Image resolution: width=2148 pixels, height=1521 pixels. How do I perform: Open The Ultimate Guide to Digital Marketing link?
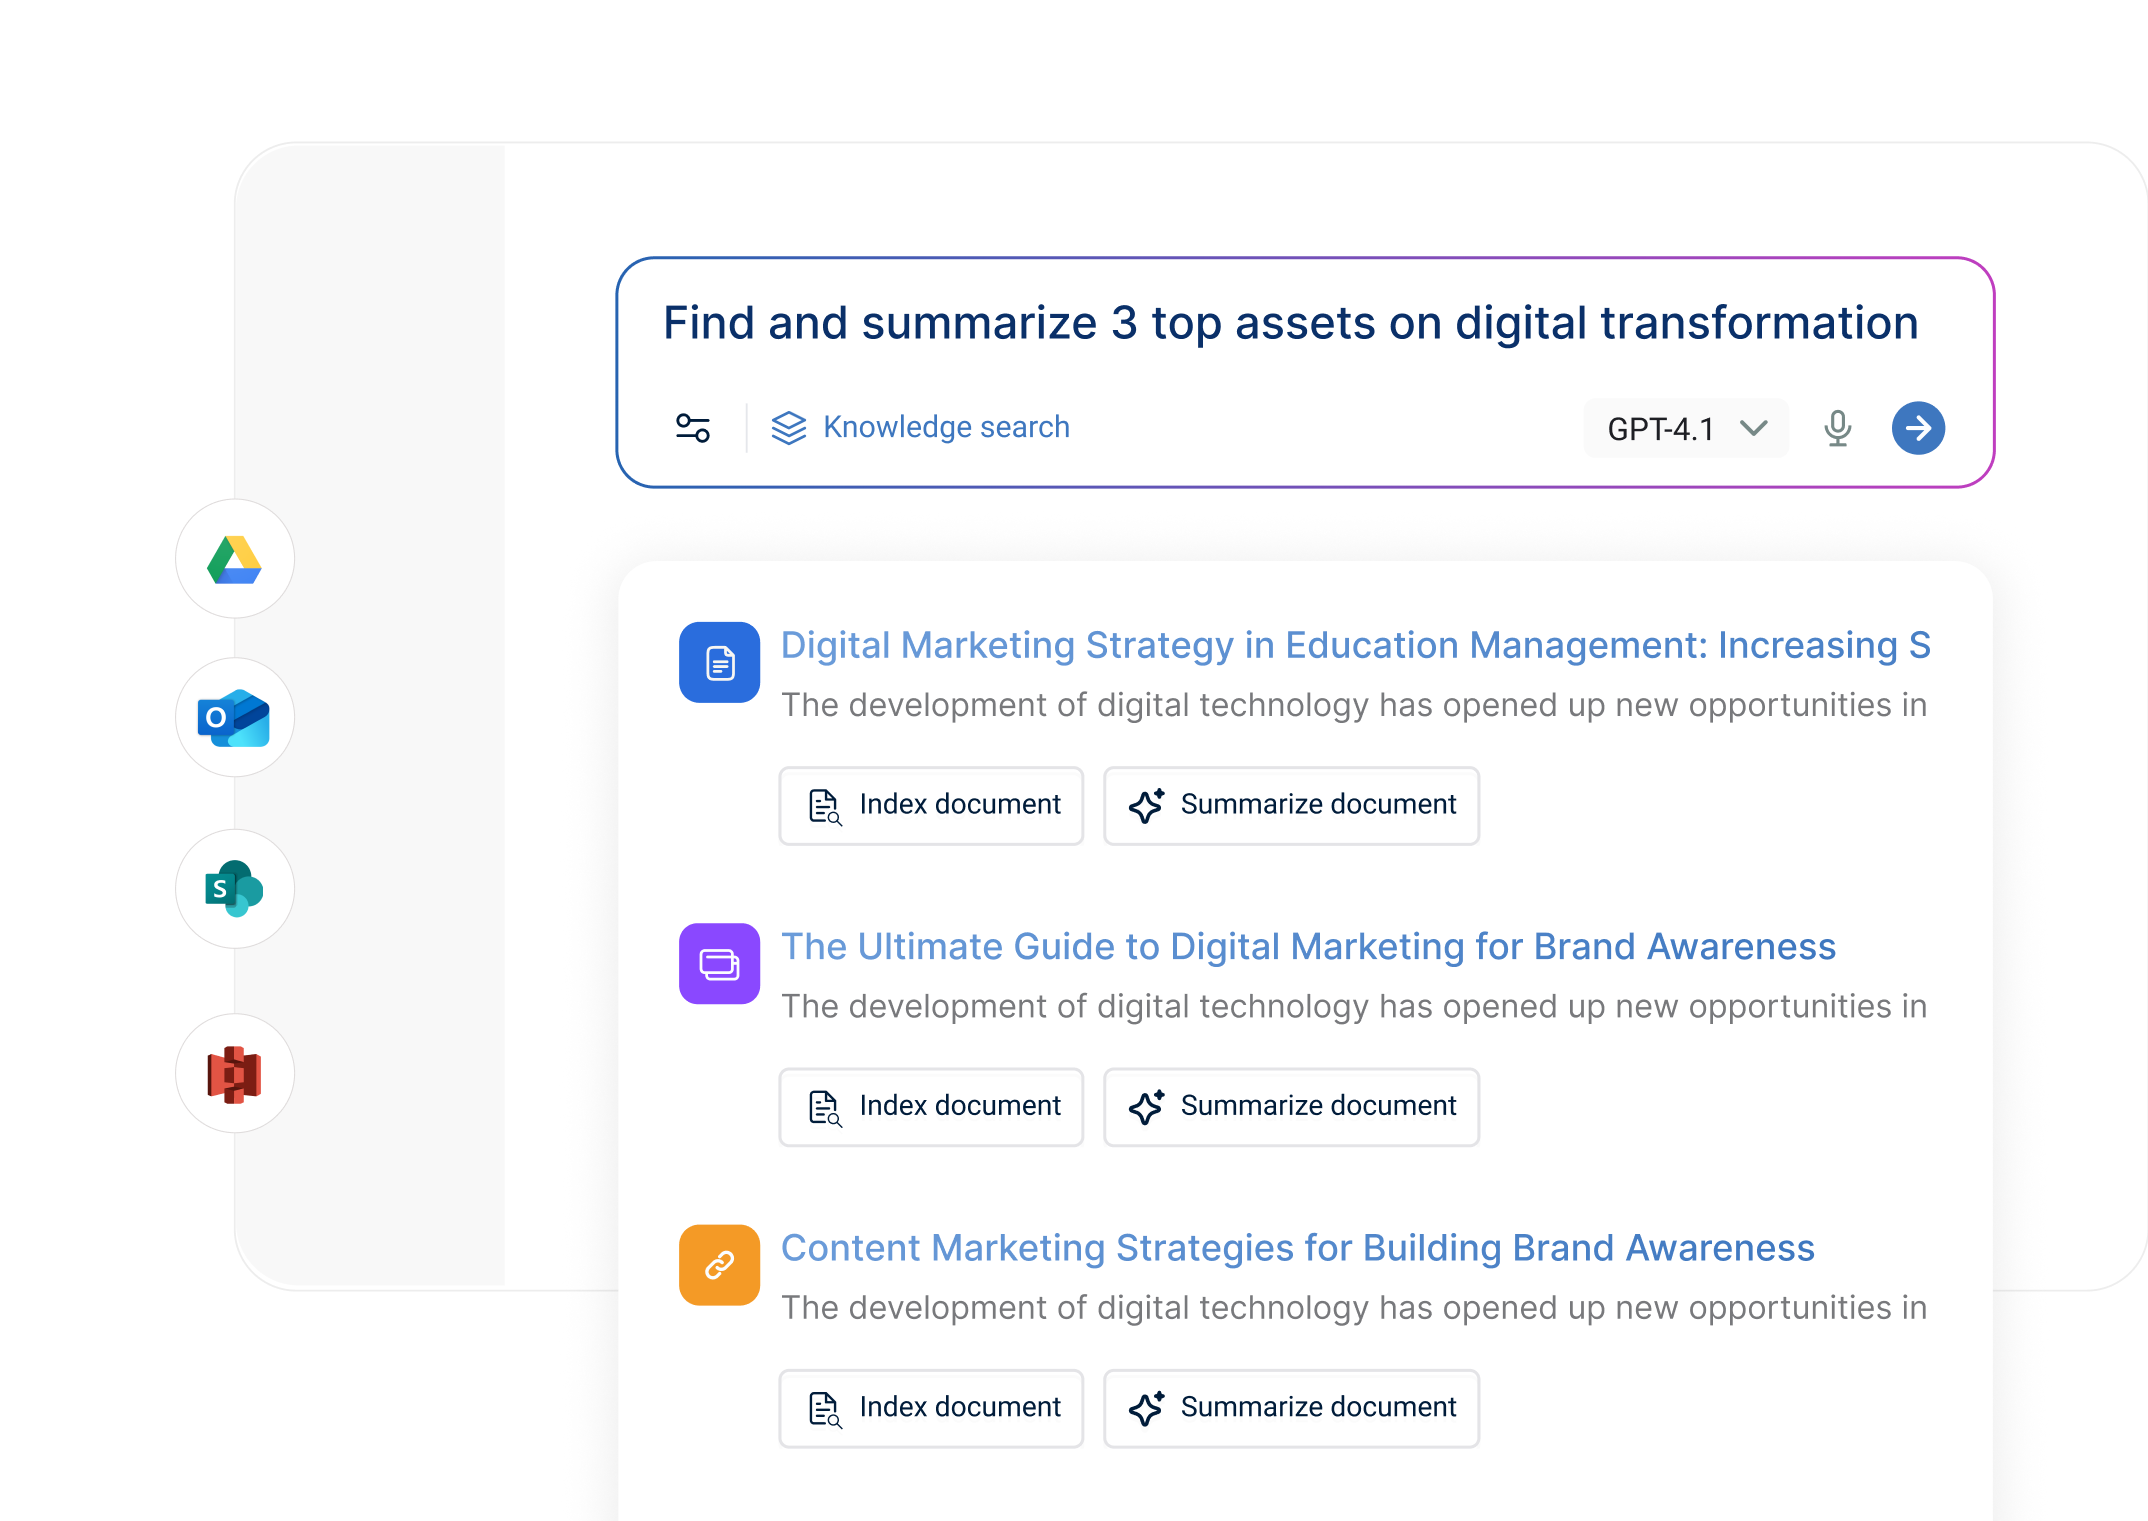coord(1308,947)
